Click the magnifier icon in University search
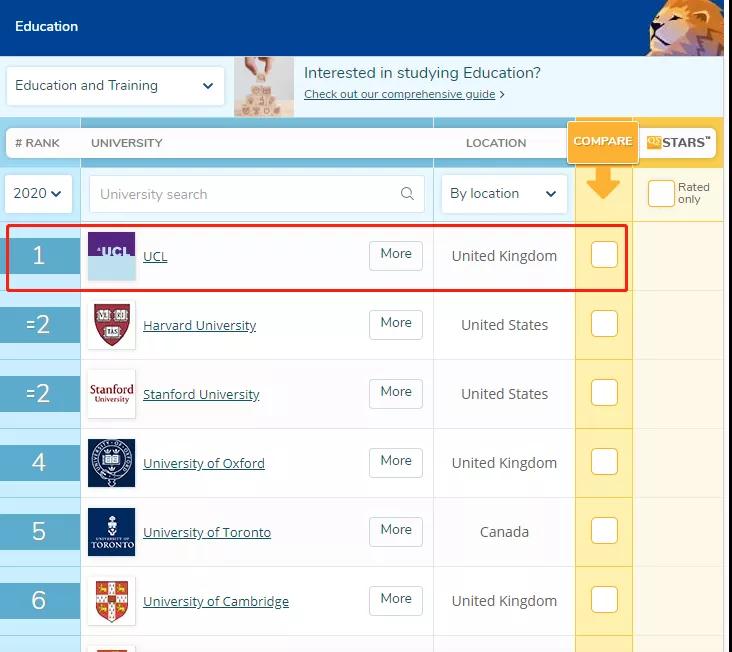Screen dimensions: 732x652 point(407,194)
